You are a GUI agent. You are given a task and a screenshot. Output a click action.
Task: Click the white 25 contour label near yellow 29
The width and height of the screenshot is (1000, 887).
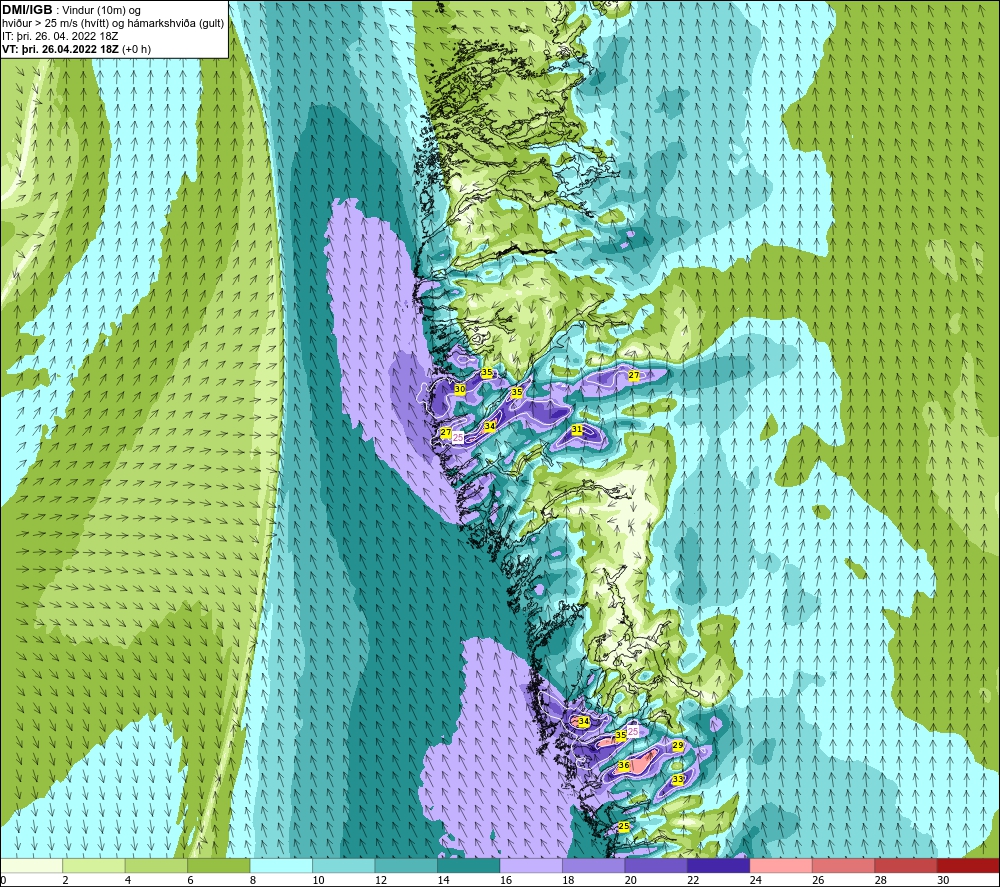[x=633, y=731]
